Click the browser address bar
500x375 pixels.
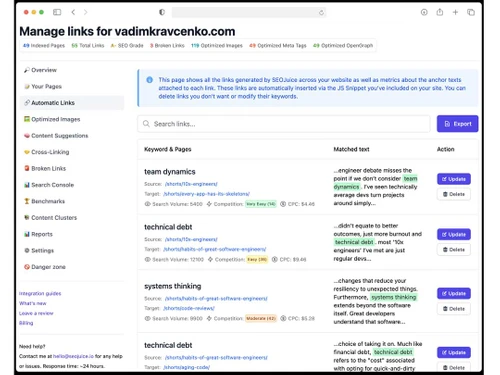point(249,13)
